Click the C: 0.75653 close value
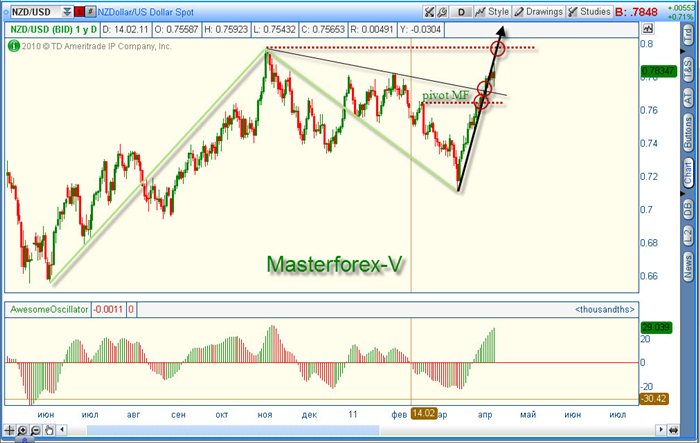The height and width of the screenshot is (443, 700). point(323,29)
